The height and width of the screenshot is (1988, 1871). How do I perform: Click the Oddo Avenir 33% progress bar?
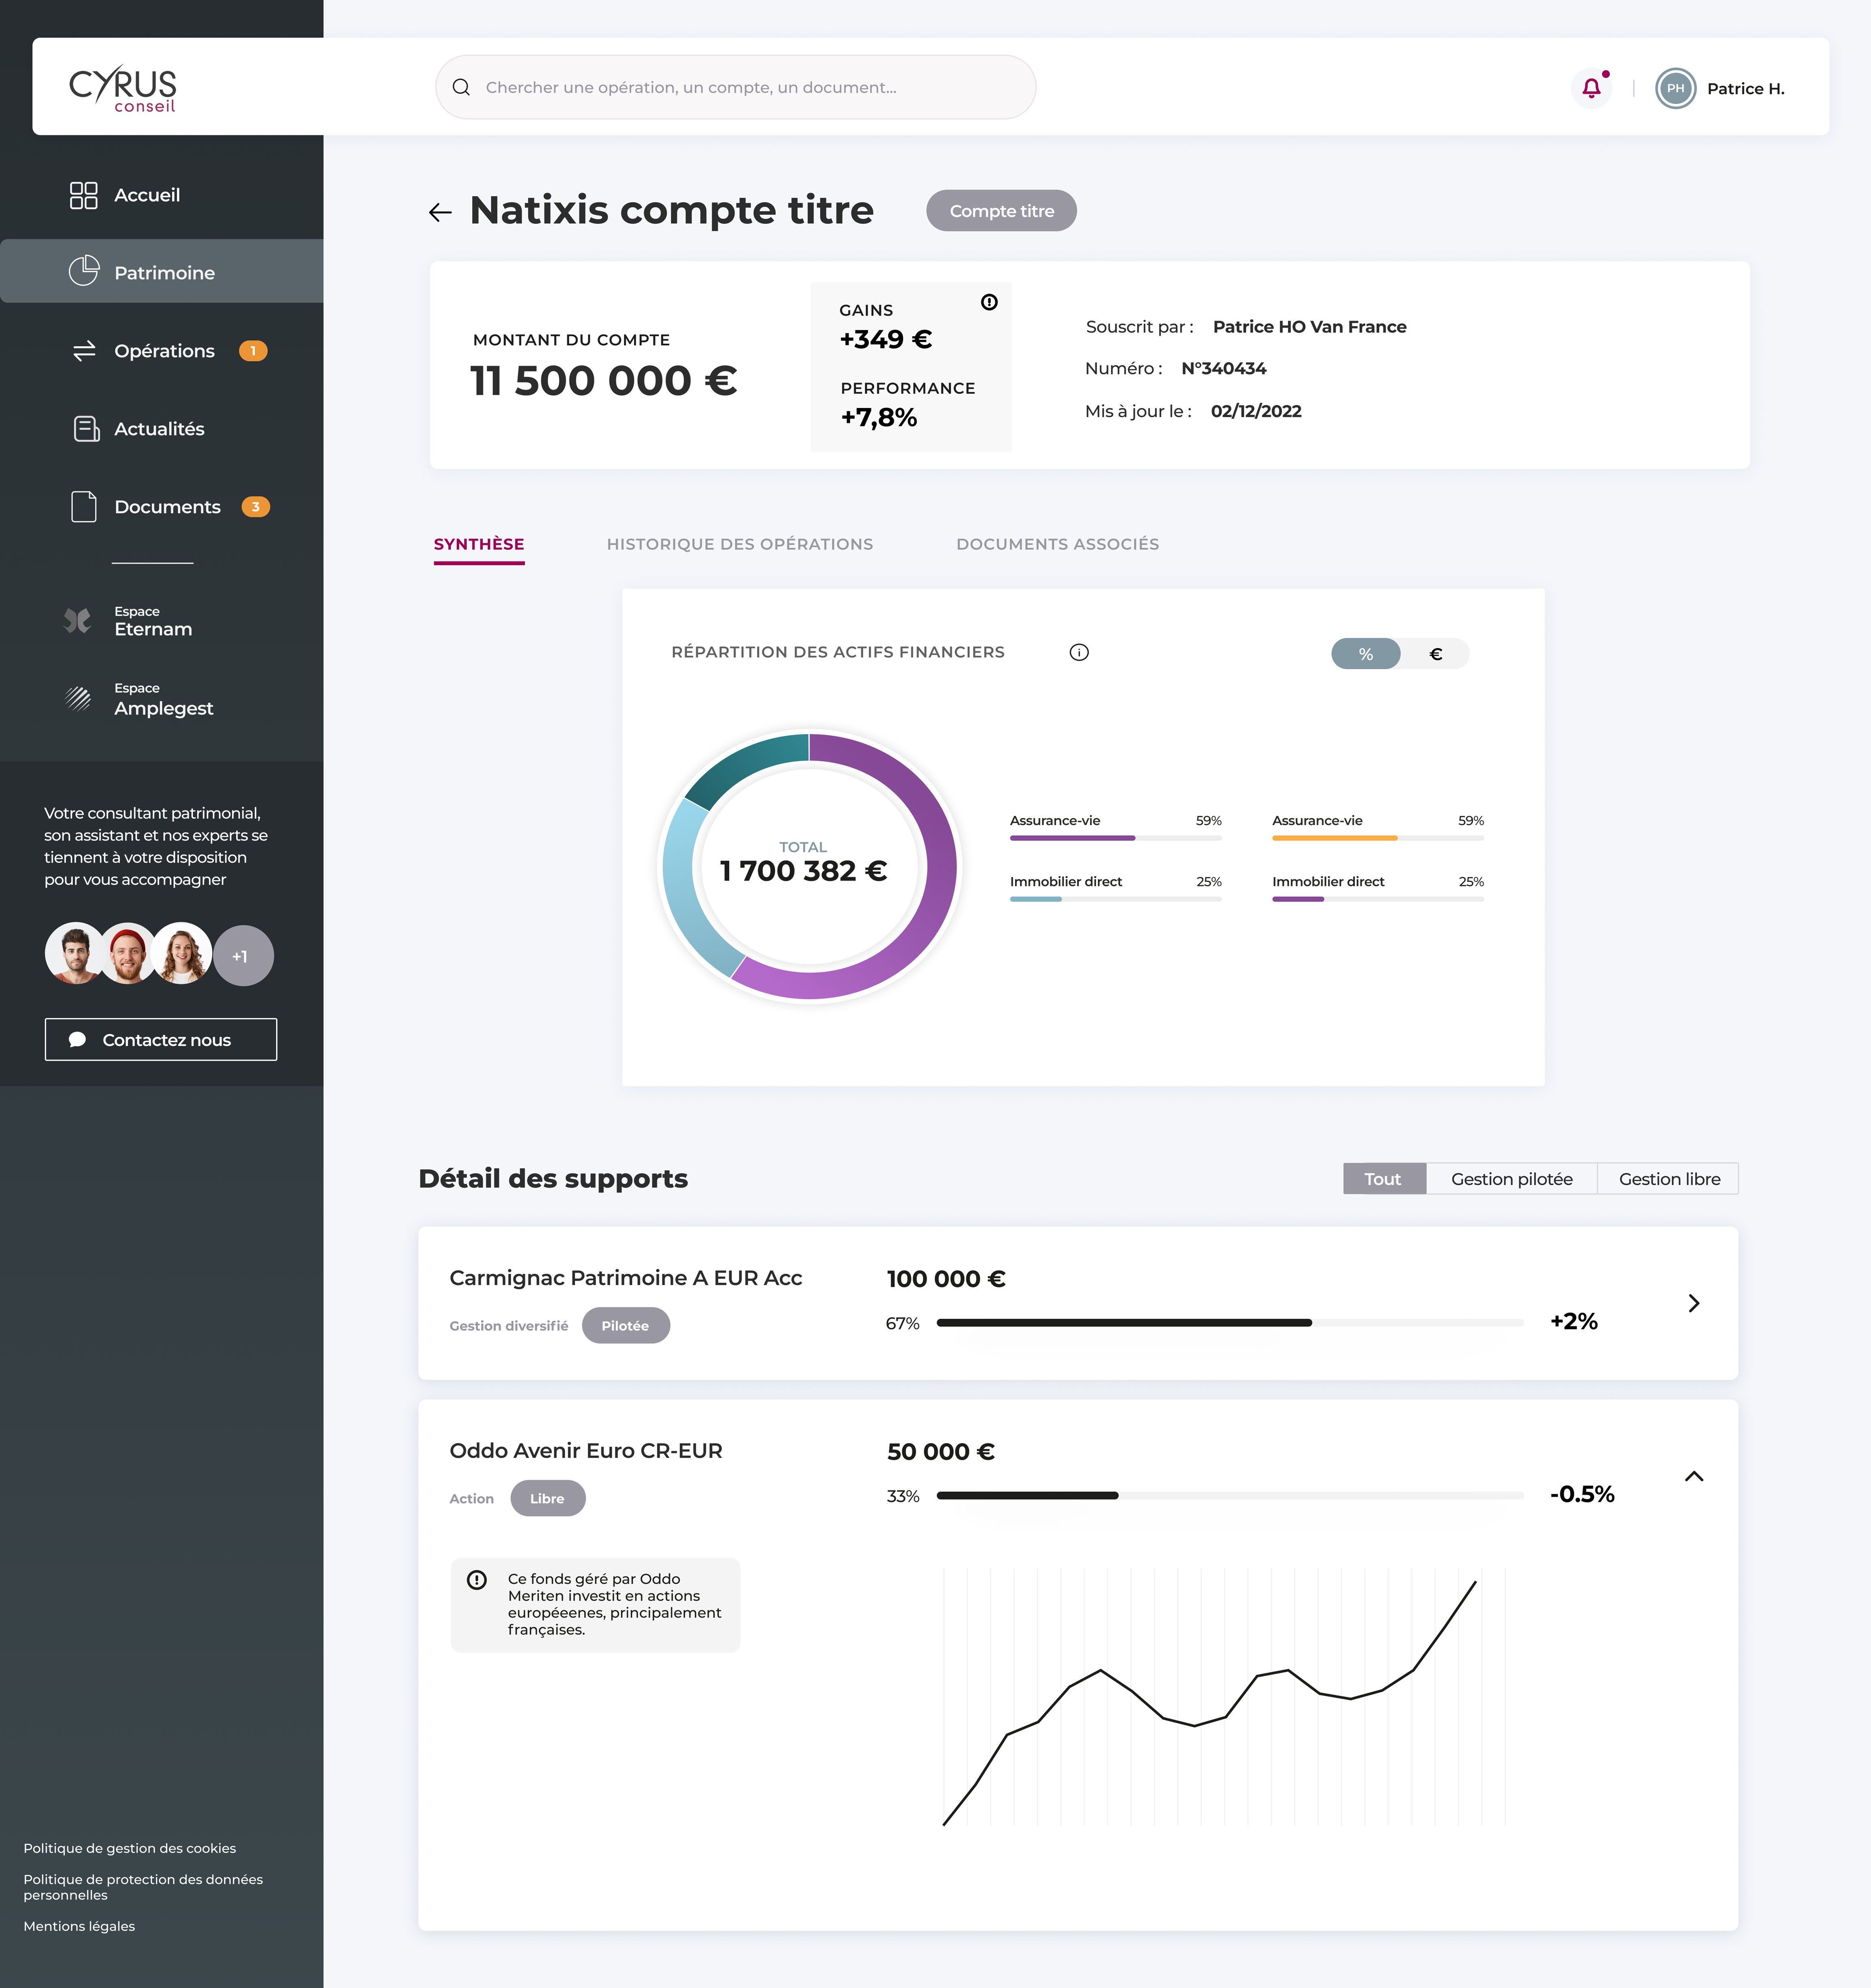pyautogui.click(x=1230, y=1496)
